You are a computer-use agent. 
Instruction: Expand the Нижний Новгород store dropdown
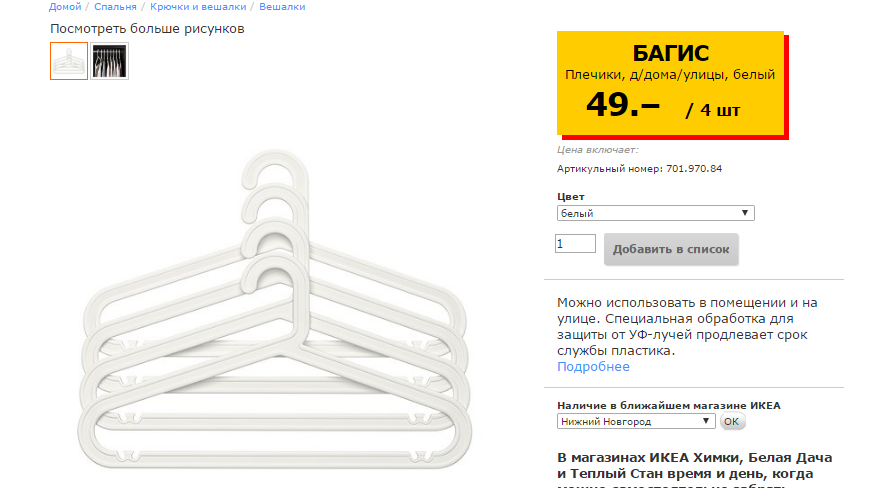(636, 422)
